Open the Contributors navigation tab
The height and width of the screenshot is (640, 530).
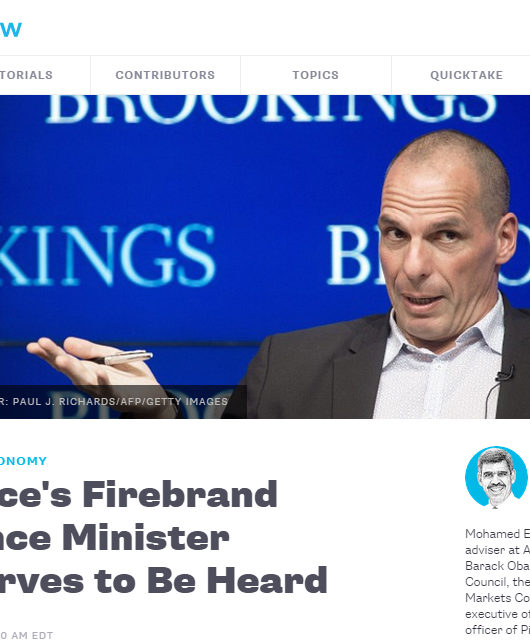165,75
